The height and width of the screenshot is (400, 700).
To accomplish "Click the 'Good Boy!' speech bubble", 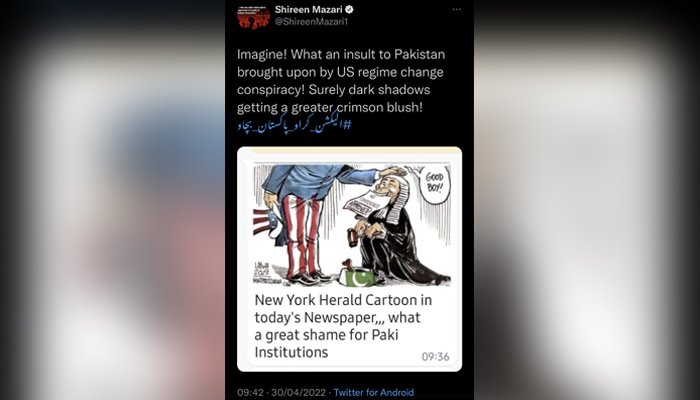I will click(x=434, y=182).
